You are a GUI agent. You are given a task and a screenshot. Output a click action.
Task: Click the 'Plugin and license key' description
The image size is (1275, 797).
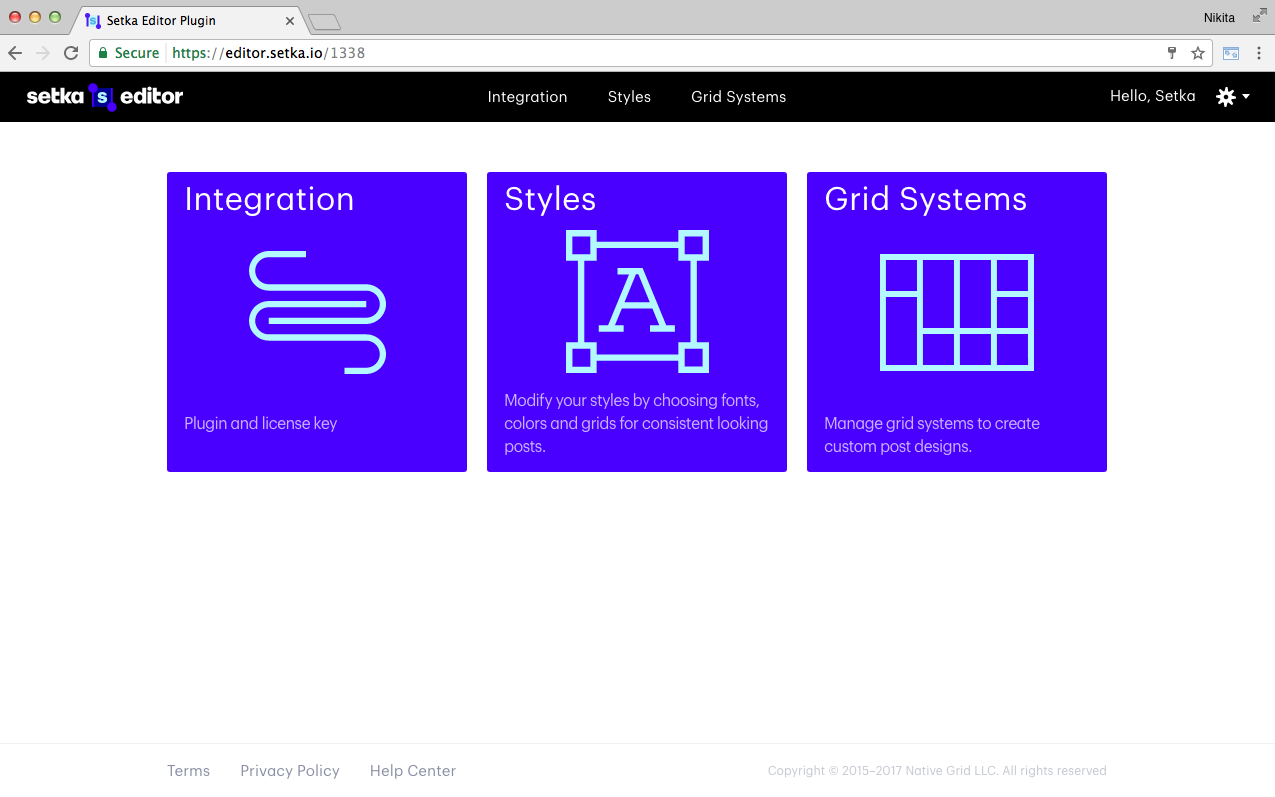click(x=260, y=423)
